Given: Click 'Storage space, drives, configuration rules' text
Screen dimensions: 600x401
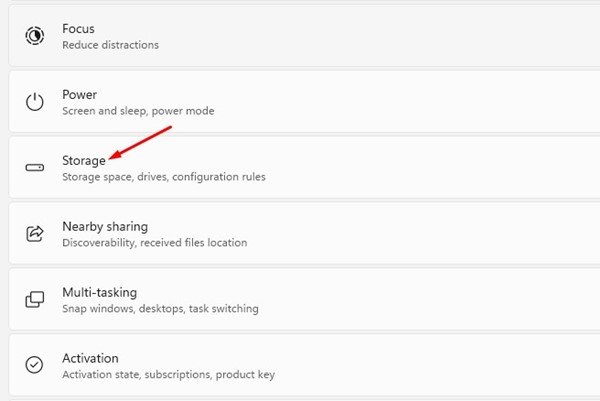Looking at the screenshot, I should tap(164, 177).
